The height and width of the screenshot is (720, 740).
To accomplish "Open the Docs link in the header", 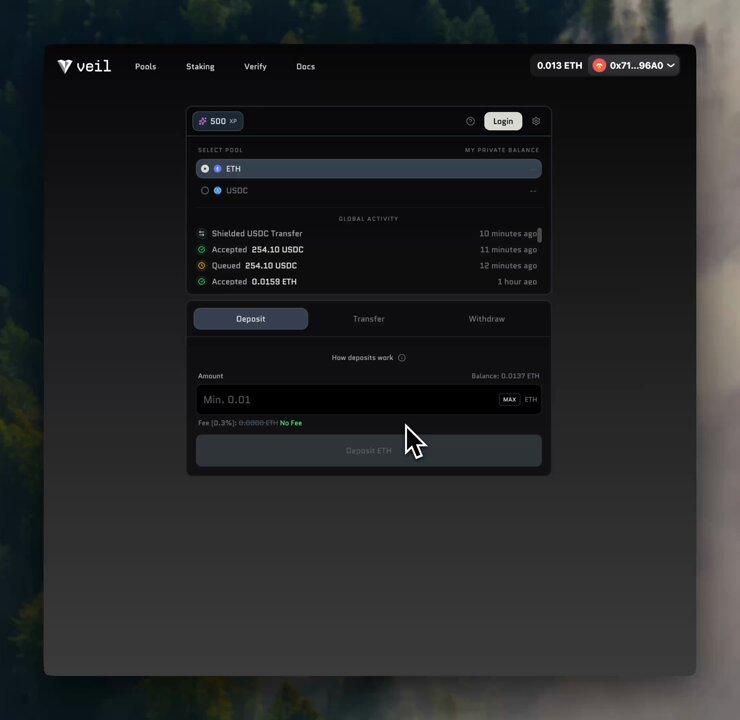I will [x=305, y=67].
